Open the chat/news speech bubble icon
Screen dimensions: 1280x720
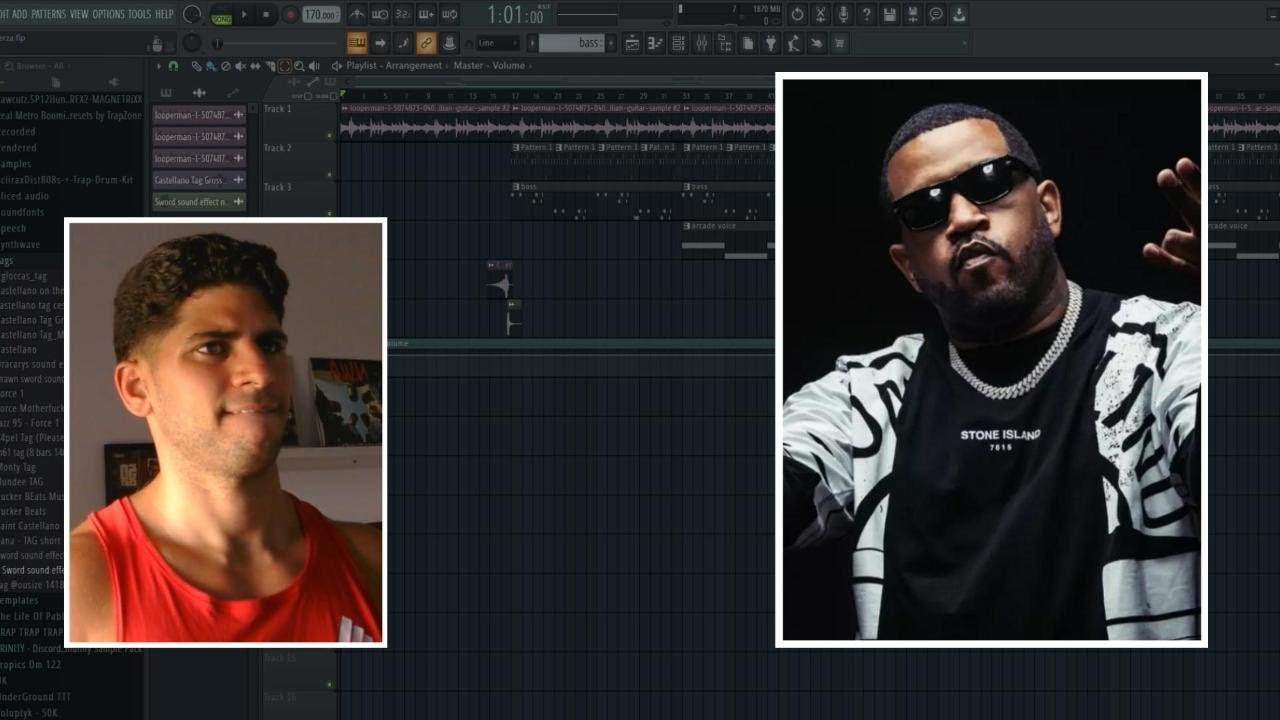(x=936, y=15)
